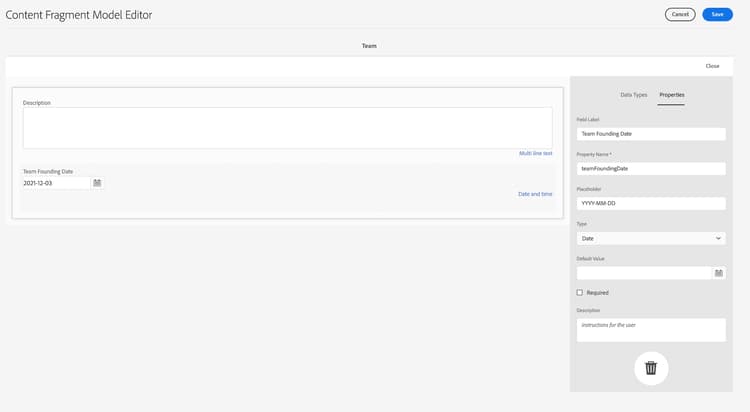
Task: Switch to the Data Types tab
Action: pyautogui.click(x=633, y=95)
